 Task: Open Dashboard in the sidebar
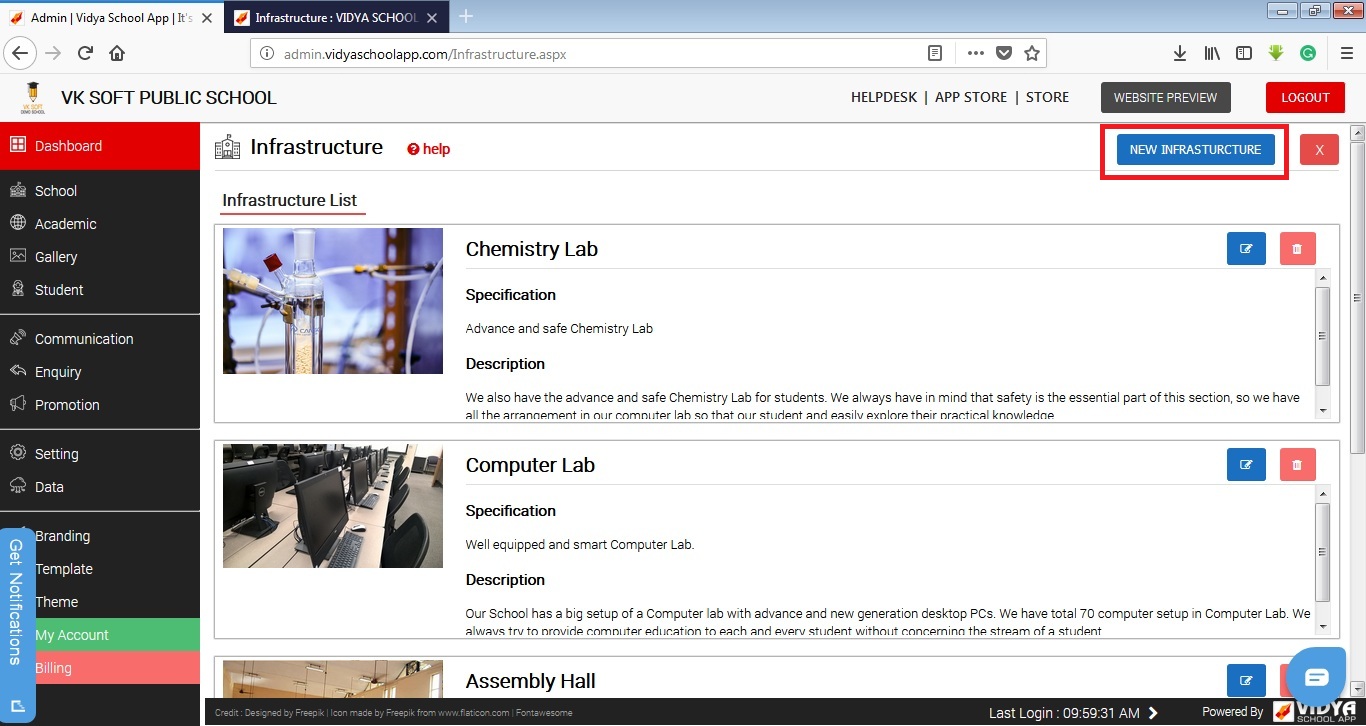[100, 146]
